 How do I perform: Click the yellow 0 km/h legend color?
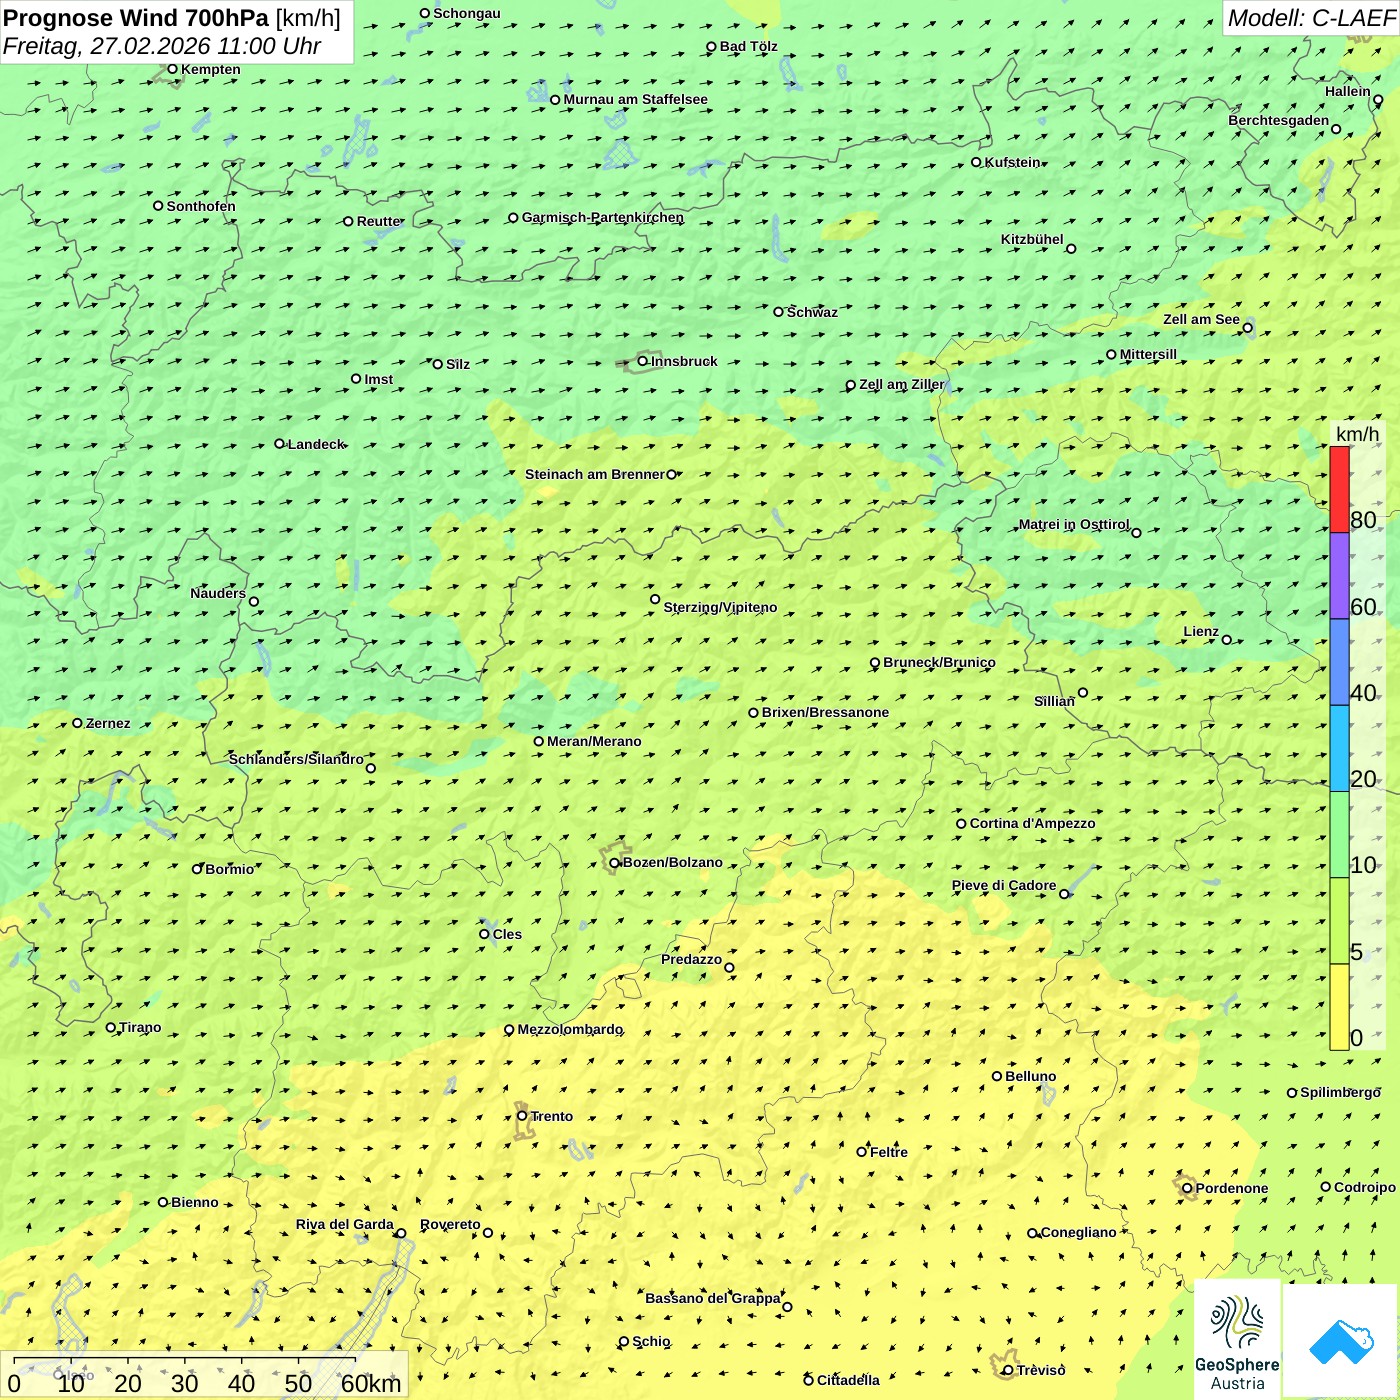click(1339, 1007)
